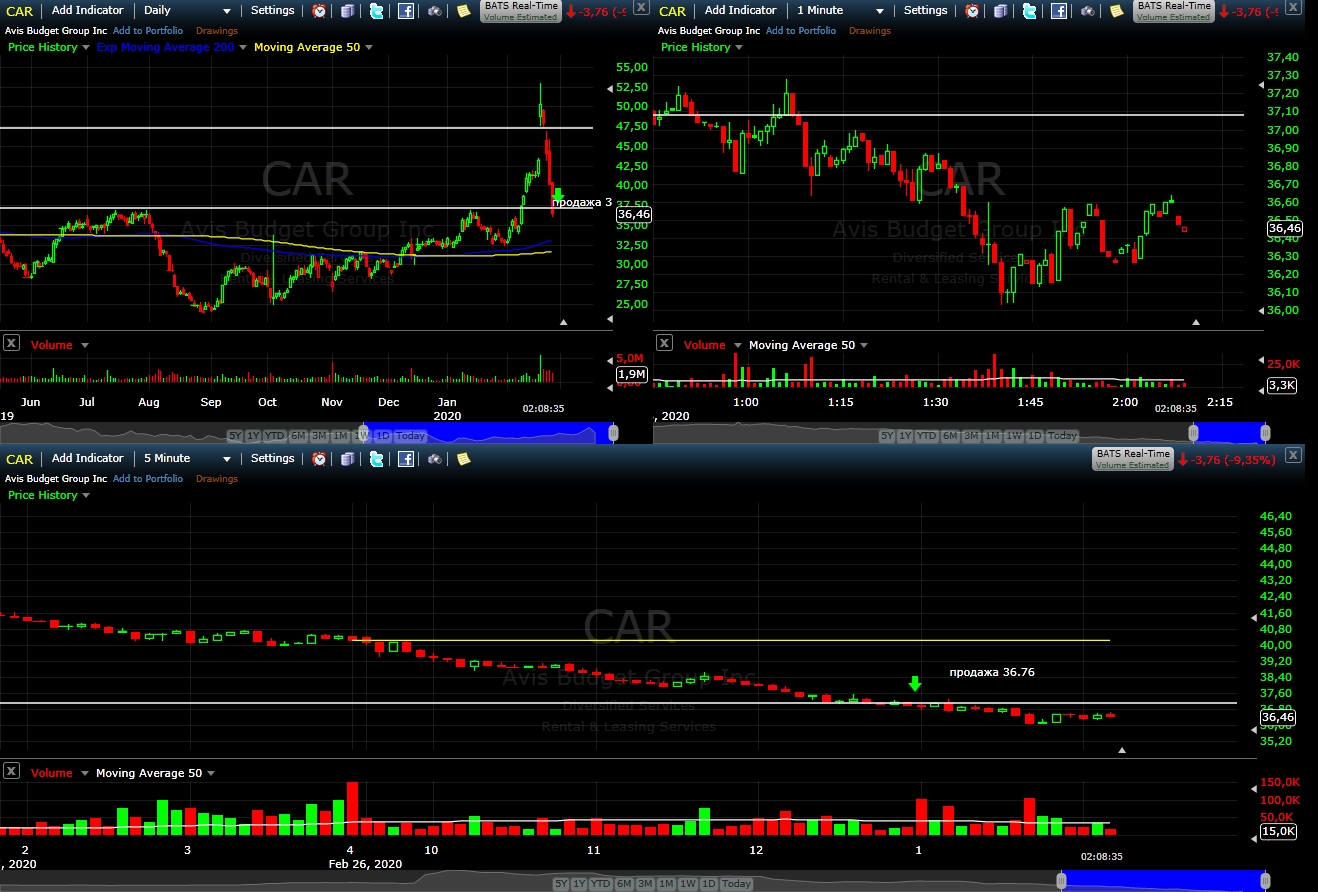The height and width of the screenshot is (892, 1318).
Task: Close the Volume panel in the 1 Minute chart
Action: 664,343
